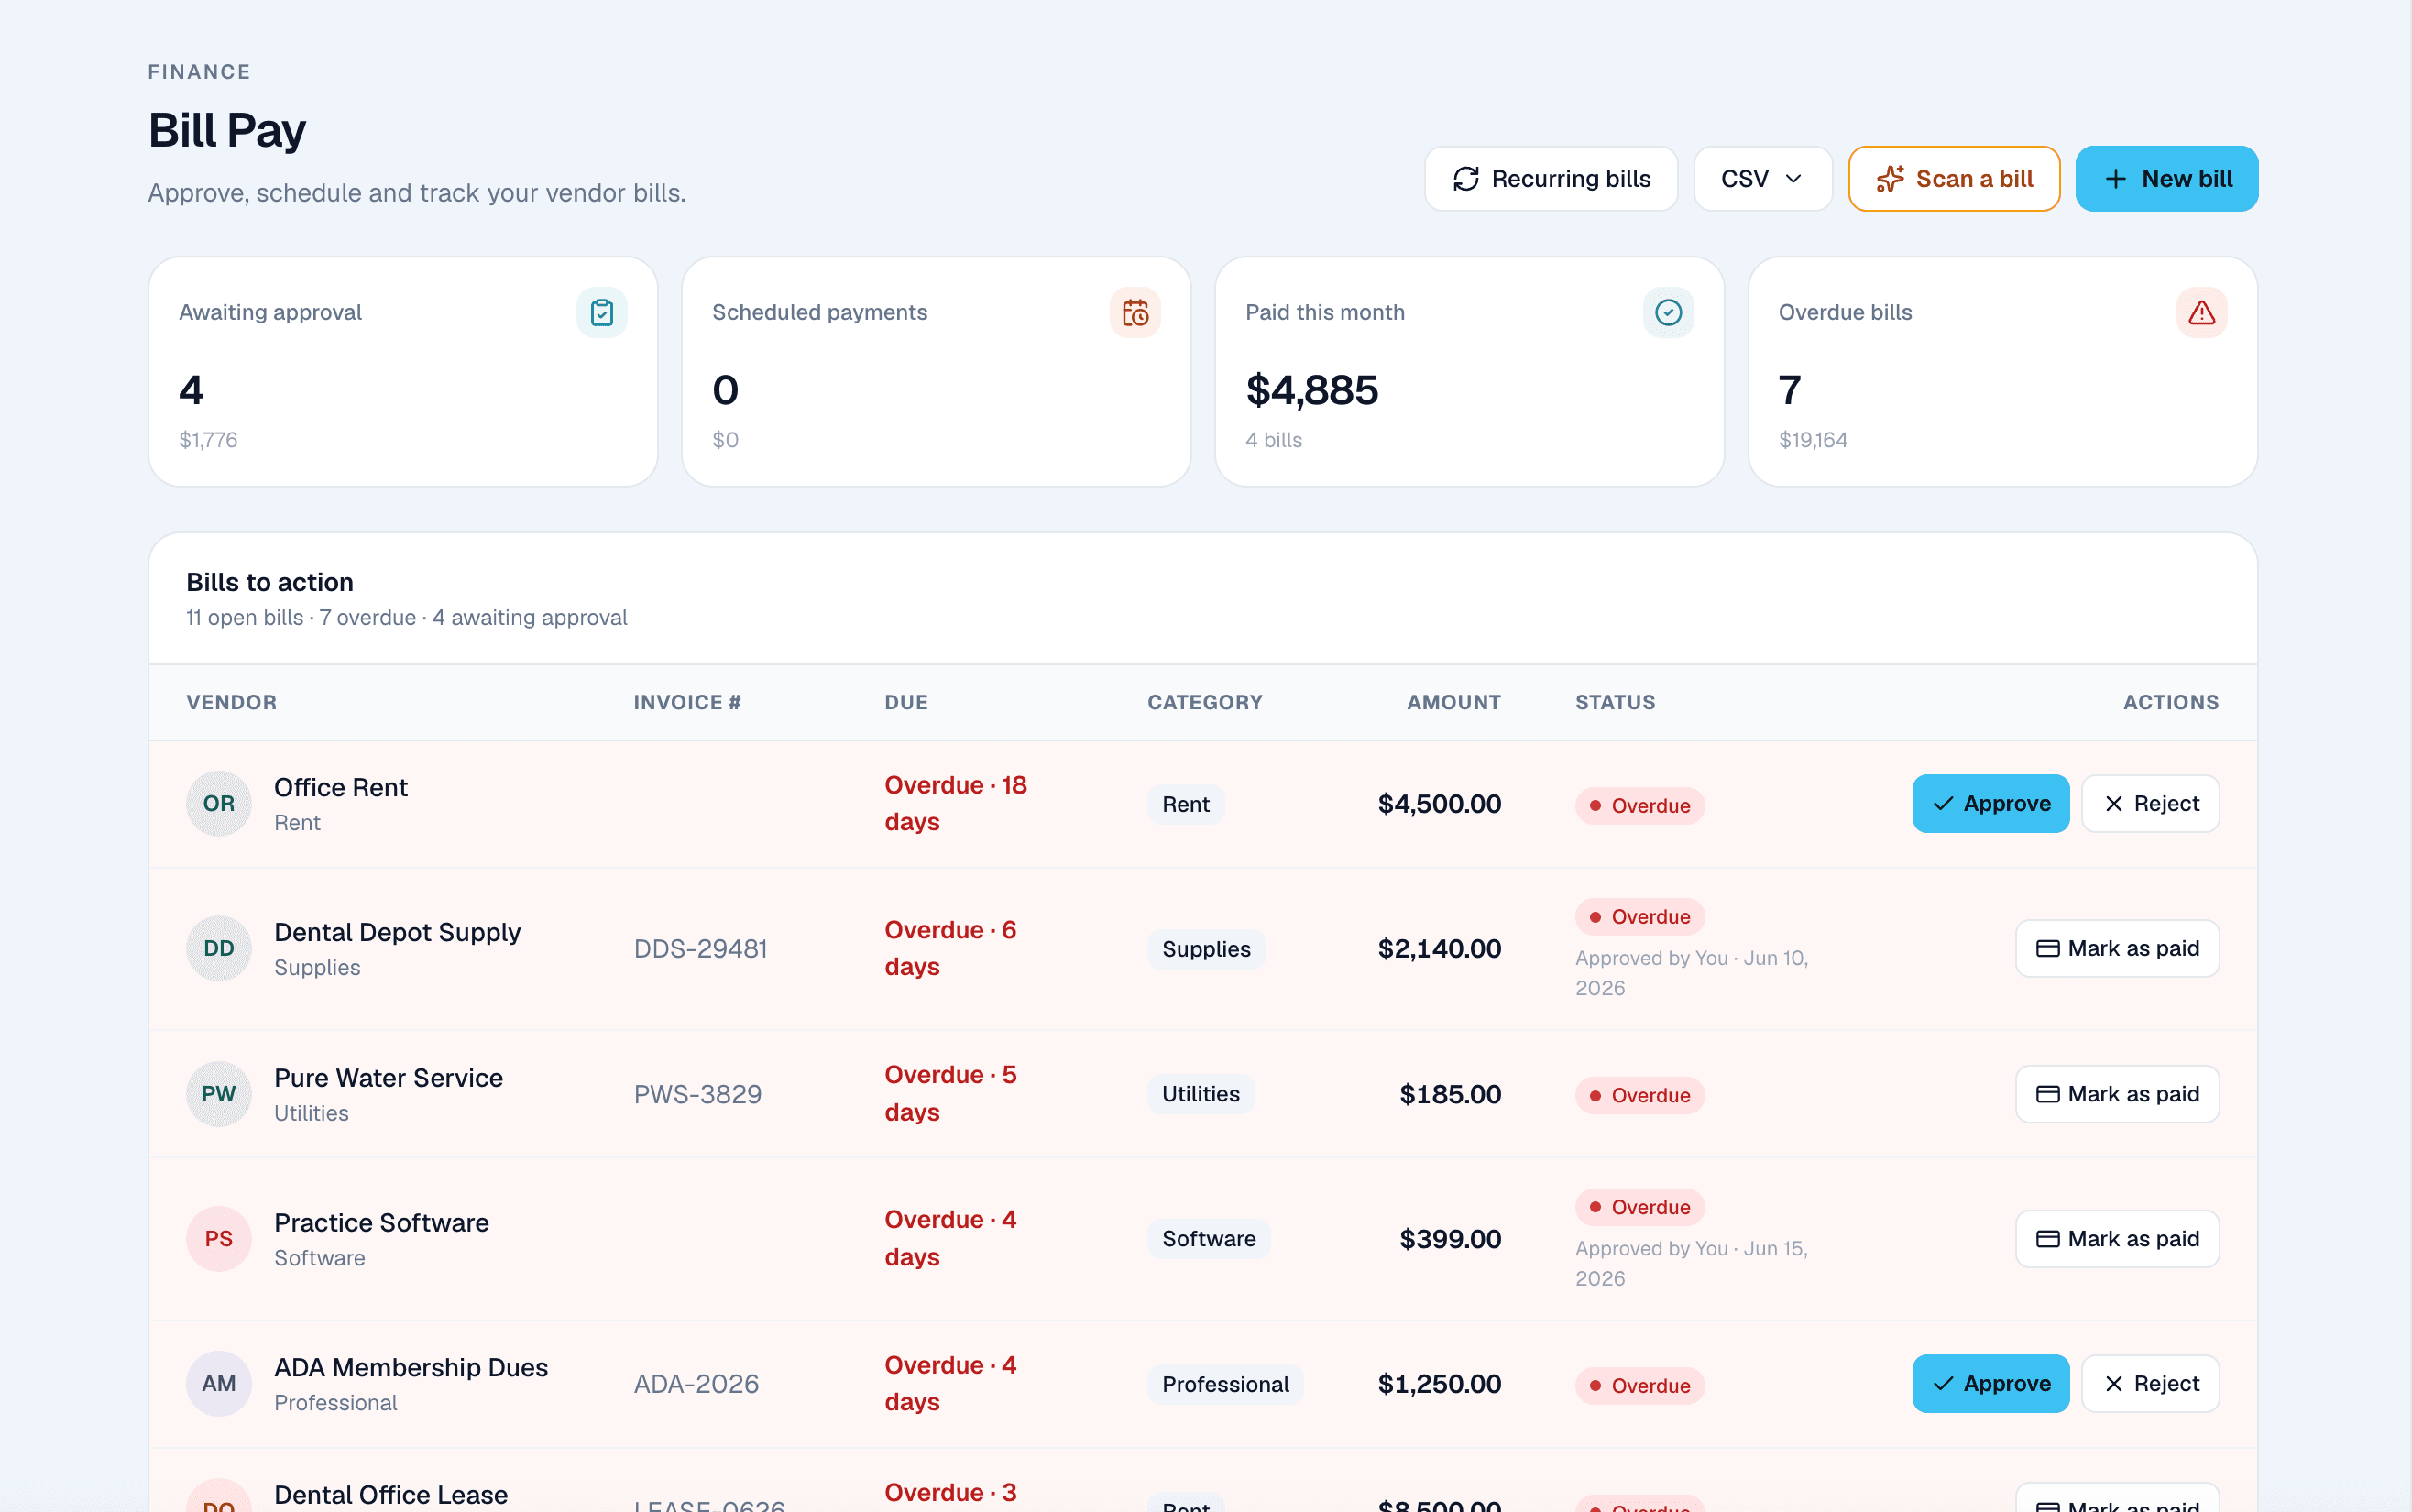
Task: Click the Rent category tag on Office Rent row
Action: point(1186,804)
